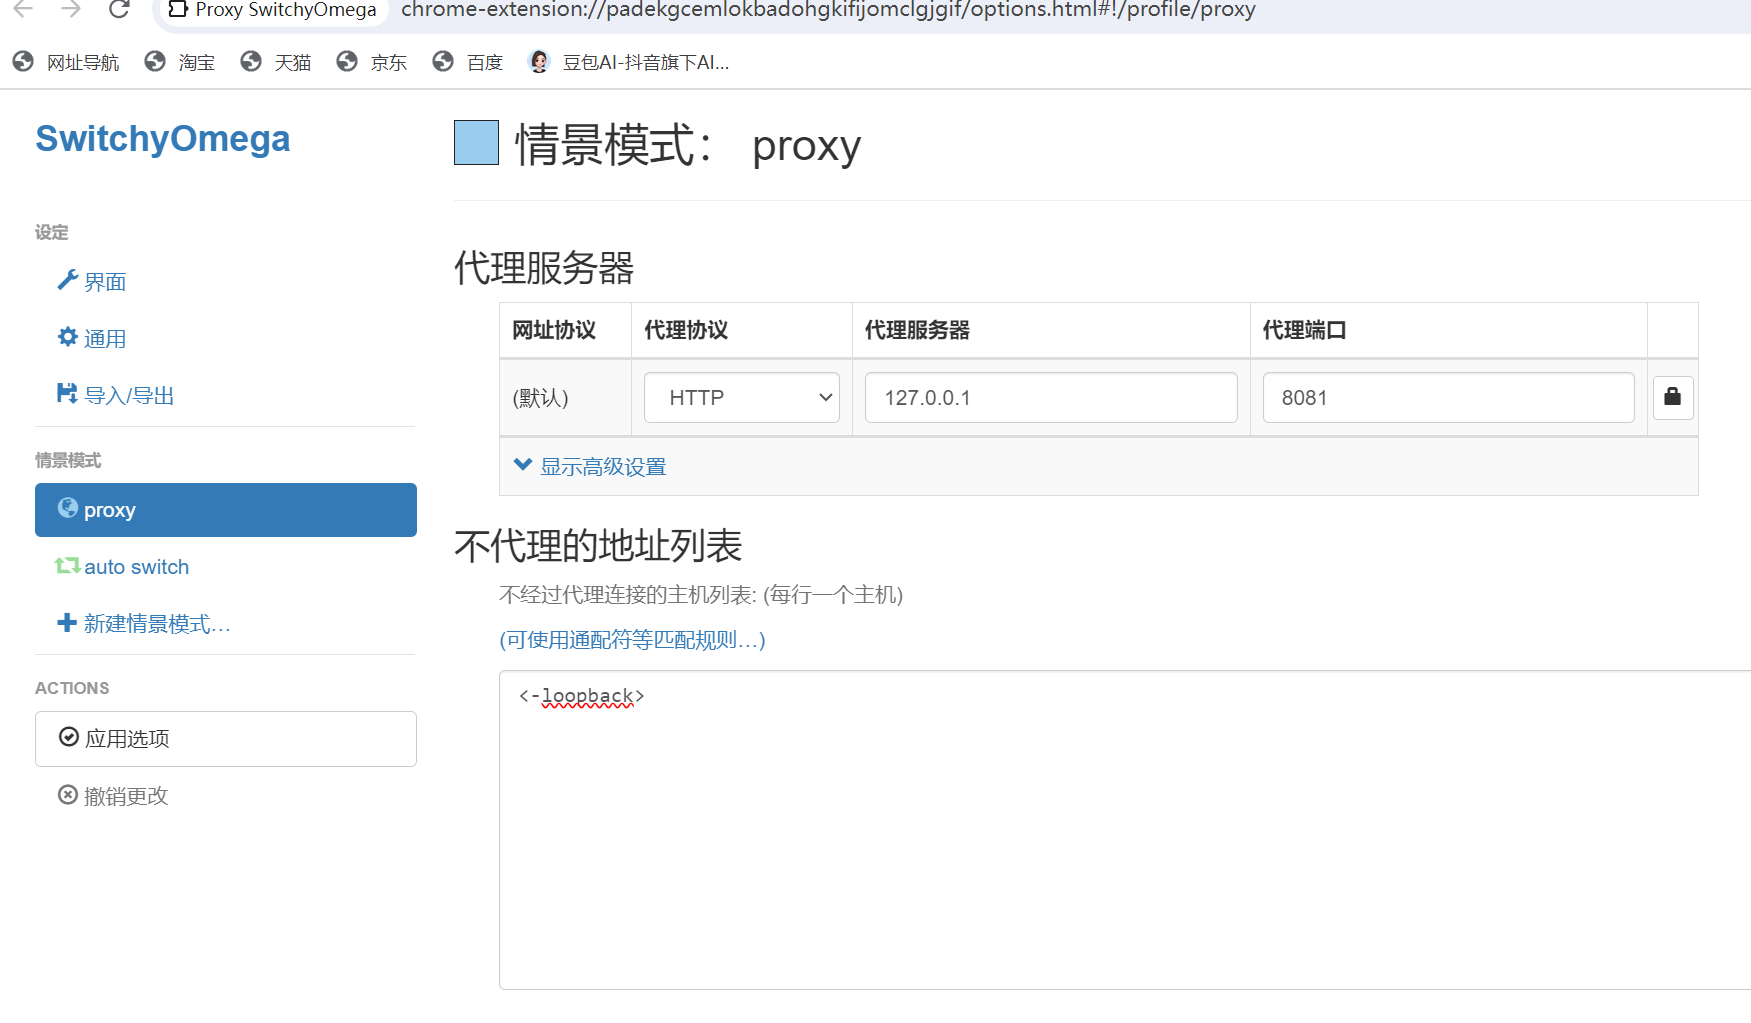Click the globe icon on proxy profile
Image resolution: width=1751 pixels, height=1023 pixels.
(x=68, y=508)
